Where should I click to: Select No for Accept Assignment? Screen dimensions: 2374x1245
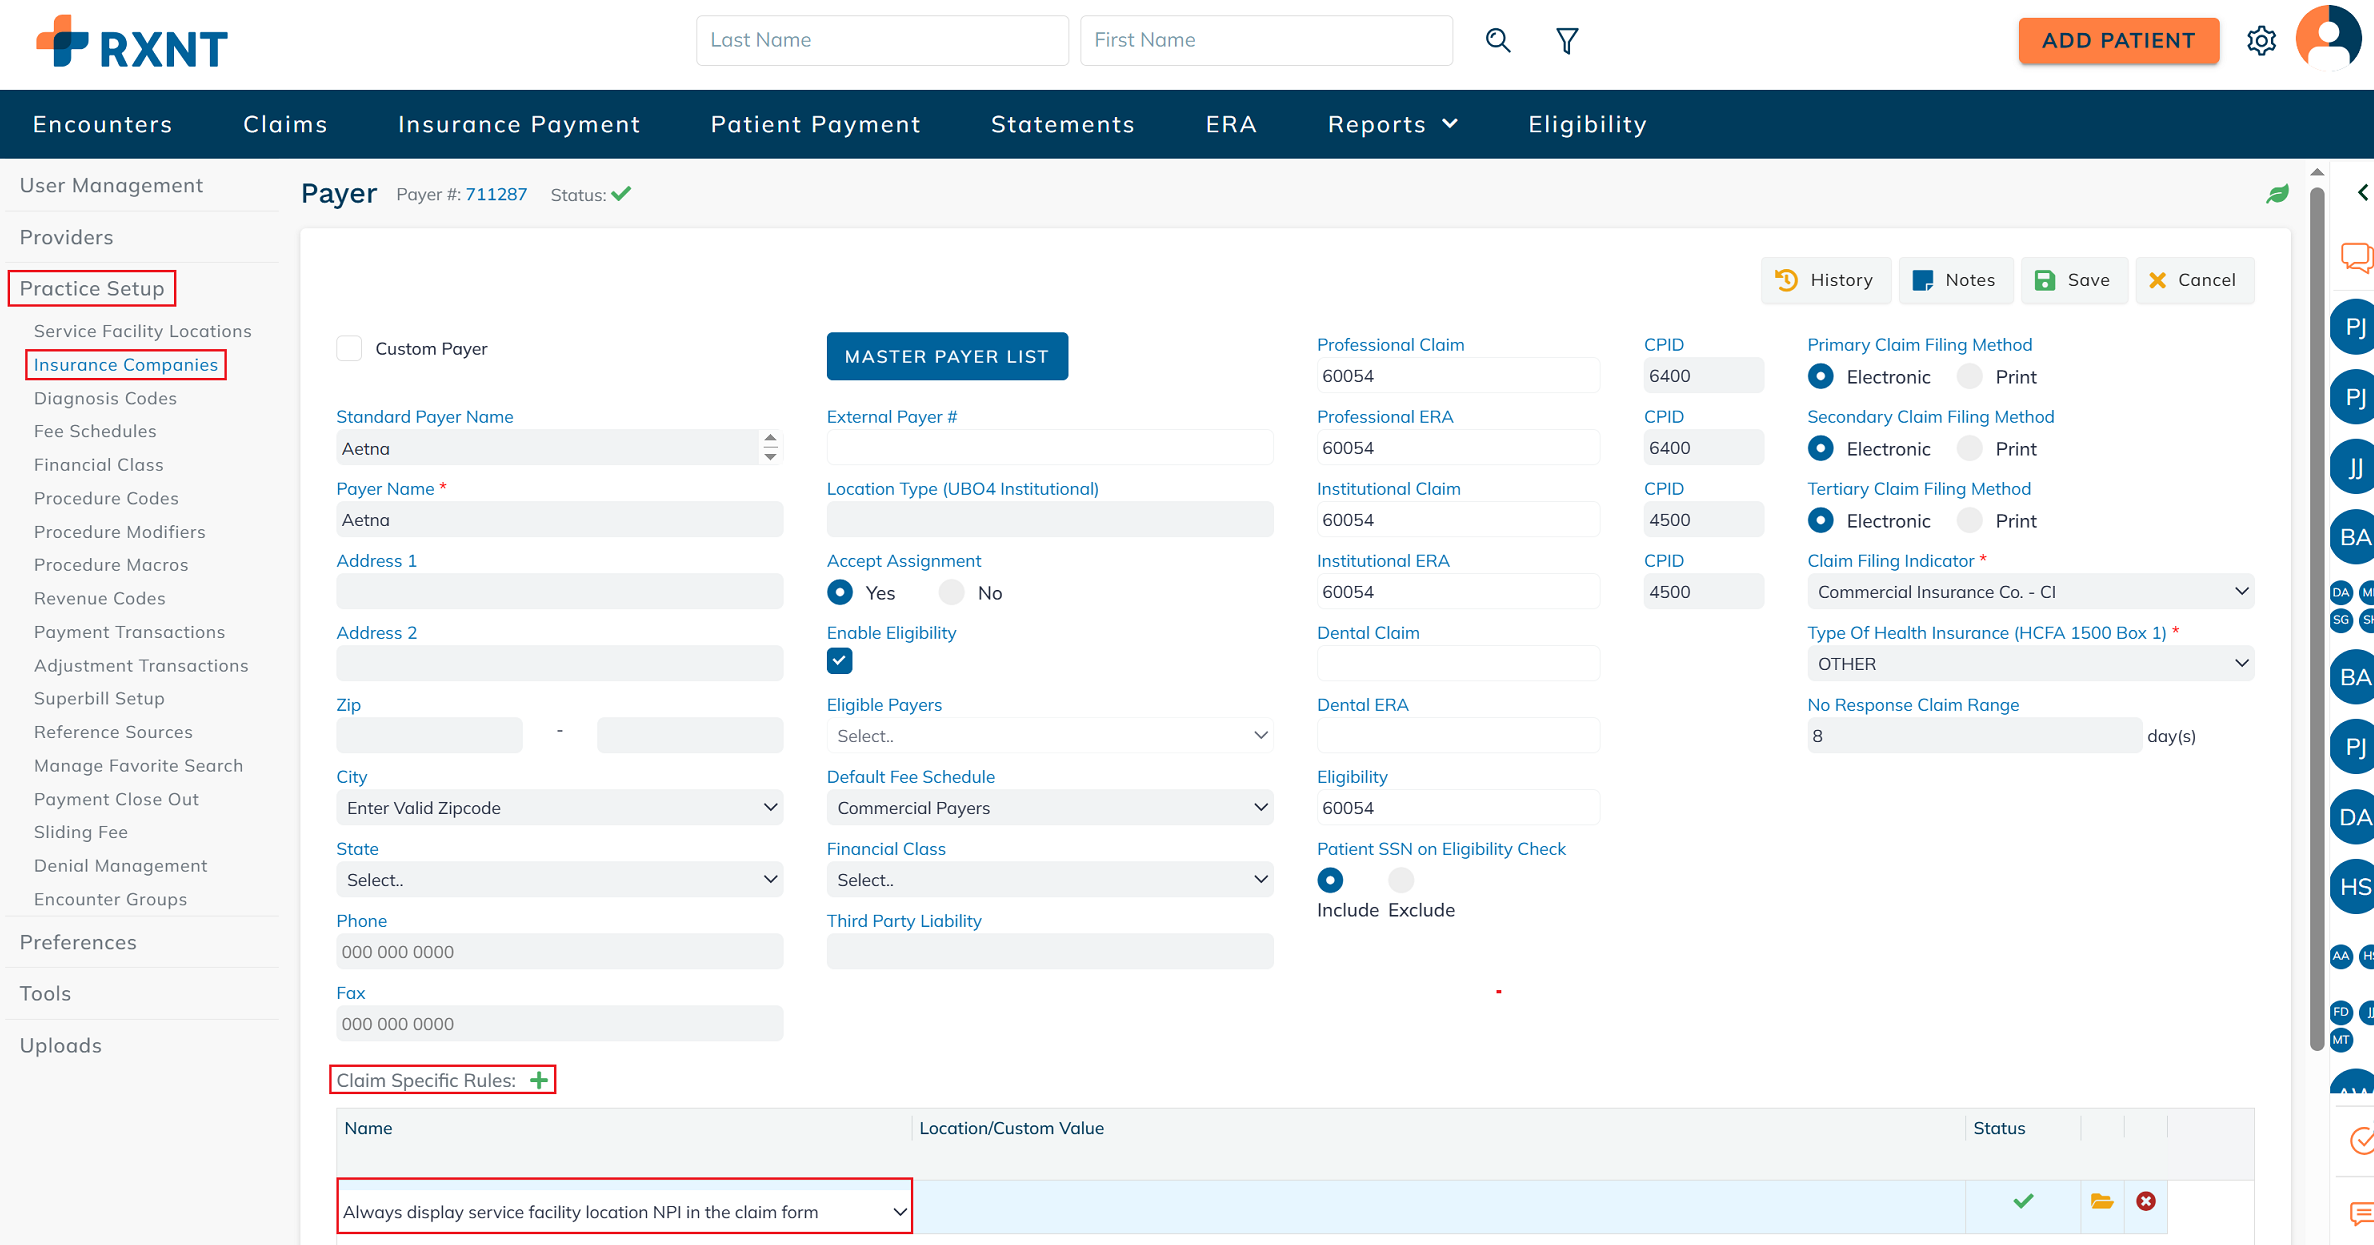[952, 593]
